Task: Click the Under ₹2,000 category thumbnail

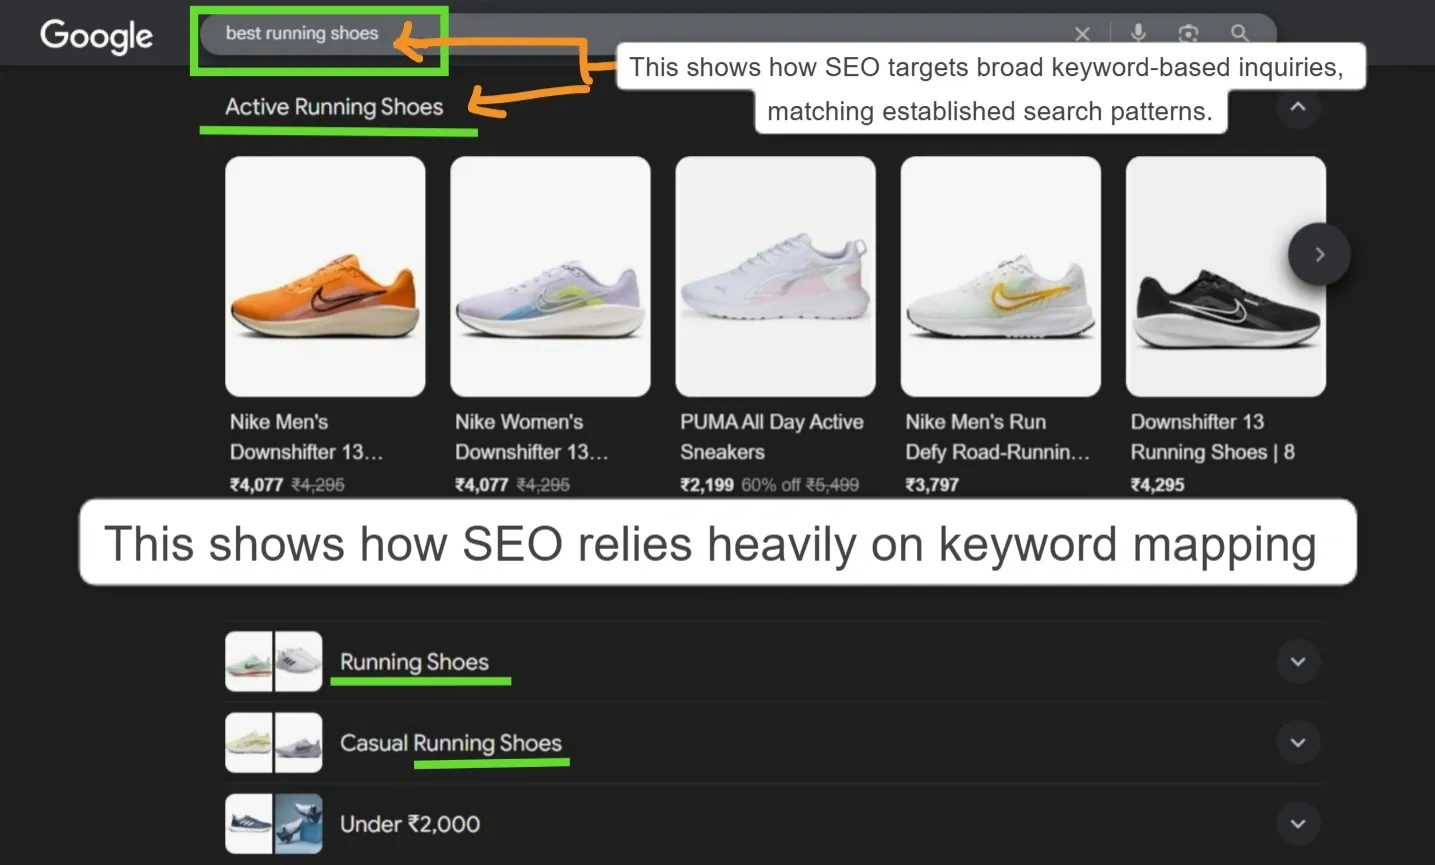Action: pyautogui.click(x=273, y=824)
